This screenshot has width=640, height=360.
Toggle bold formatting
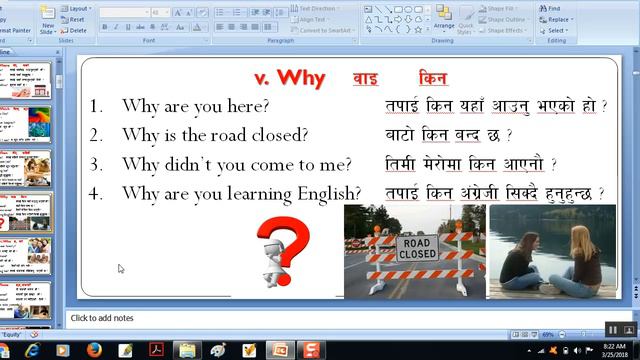click(x=105, y=27)
